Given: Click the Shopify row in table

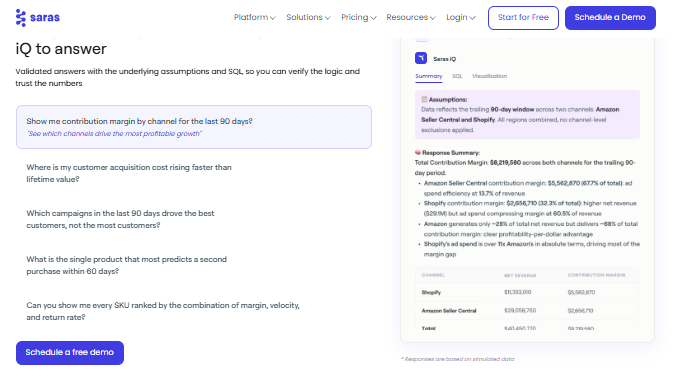Looking at the screenshot, I should [527, 292].
